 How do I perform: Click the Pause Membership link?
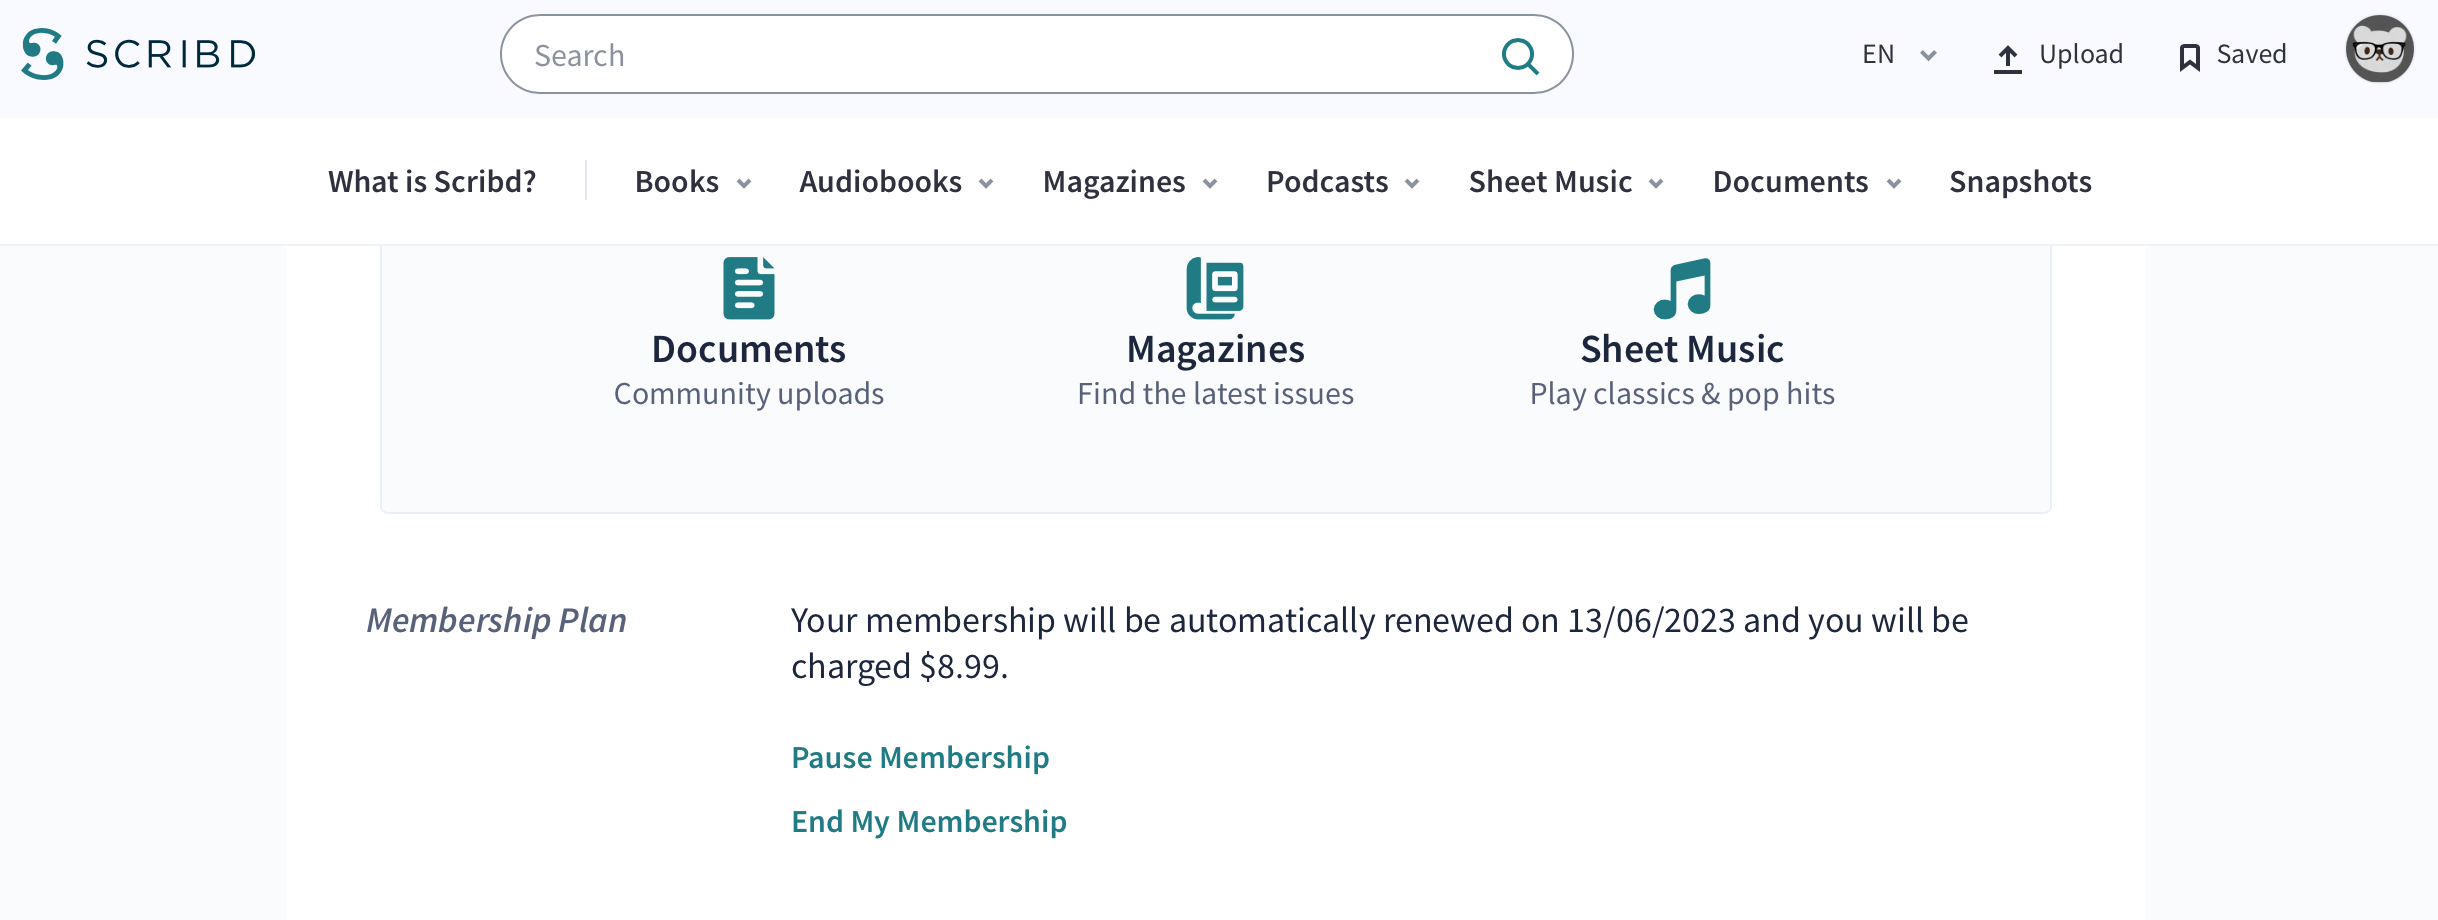(920, 758)
